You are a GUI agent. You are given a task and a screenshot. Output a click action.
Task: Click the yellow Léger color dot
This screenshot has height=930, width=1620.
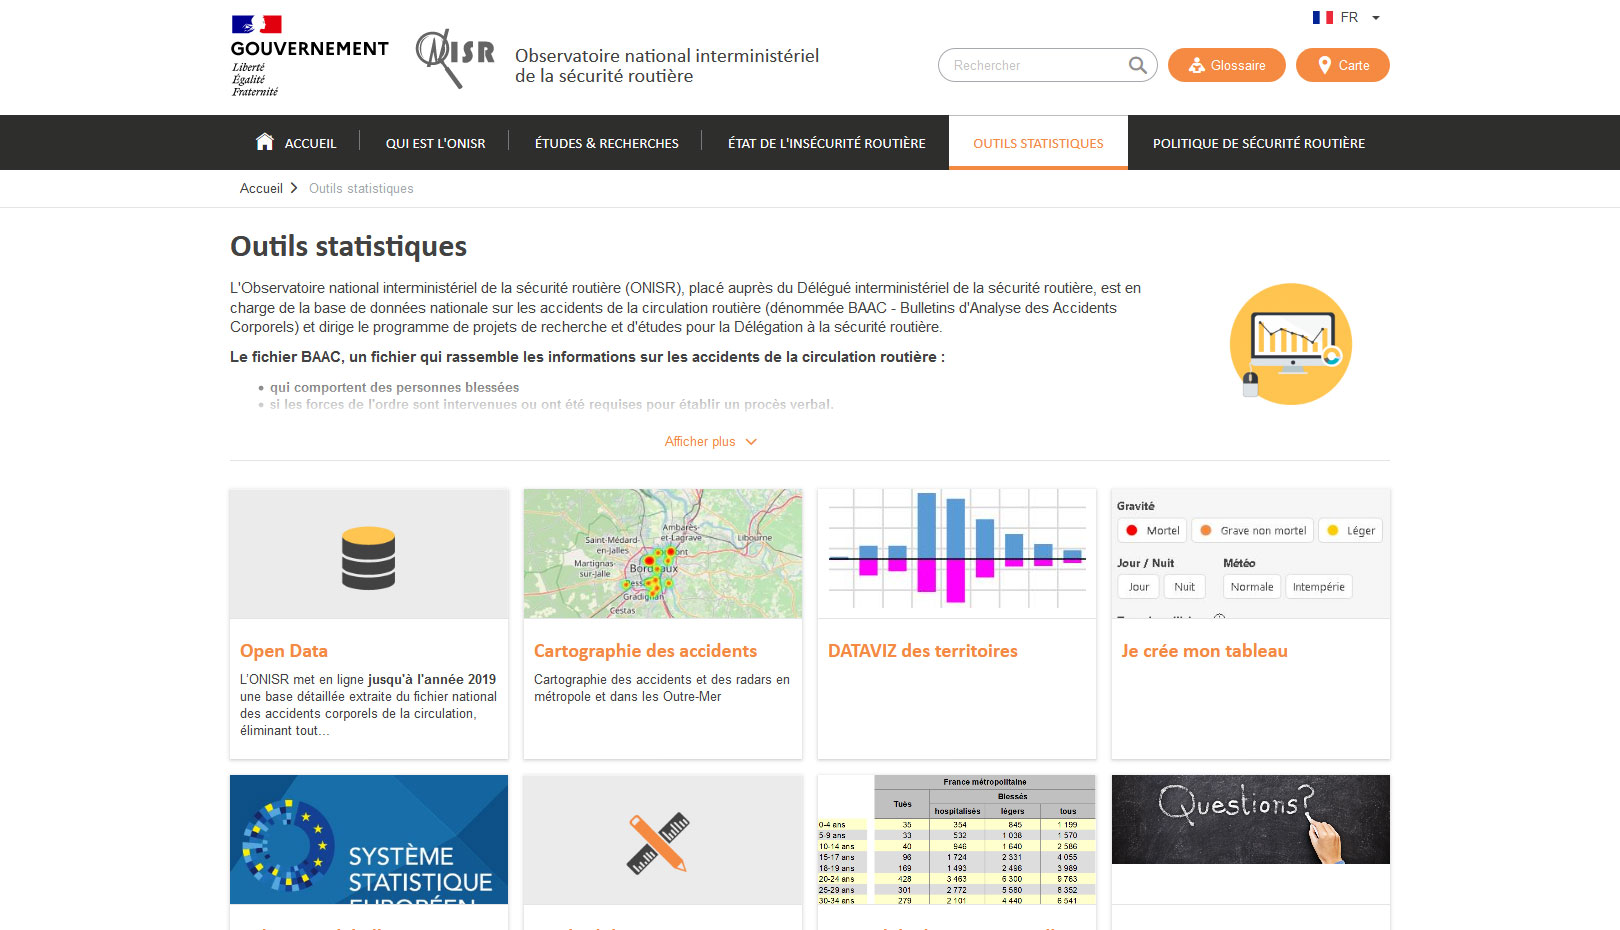(1332, 530)
